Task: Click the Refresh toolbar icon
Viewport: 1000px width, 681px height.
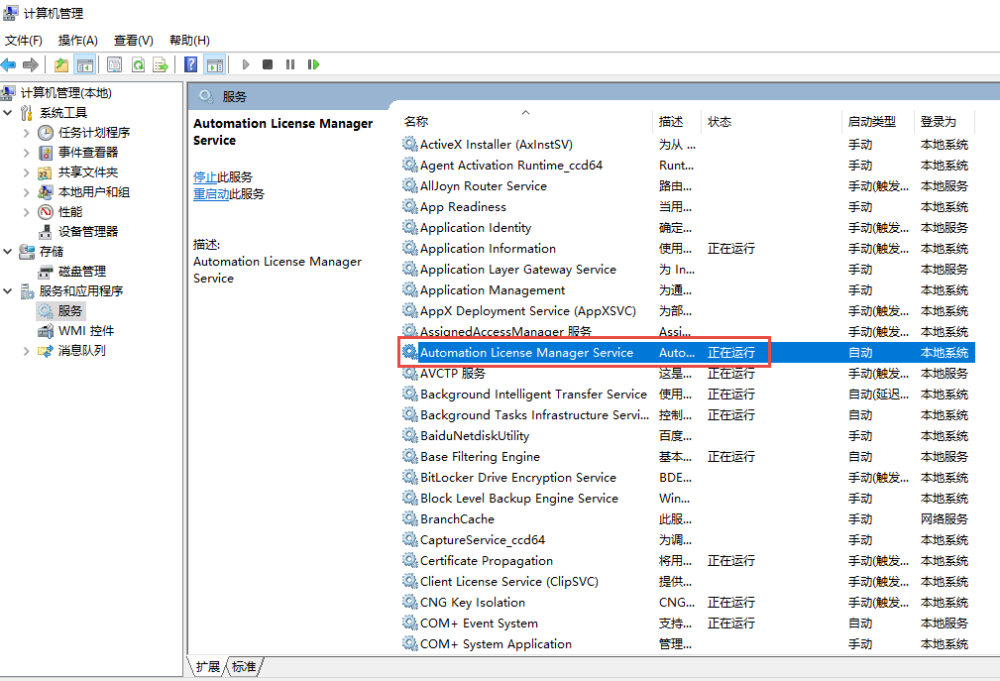Action: pyautogui.click(x=137, y=65)
